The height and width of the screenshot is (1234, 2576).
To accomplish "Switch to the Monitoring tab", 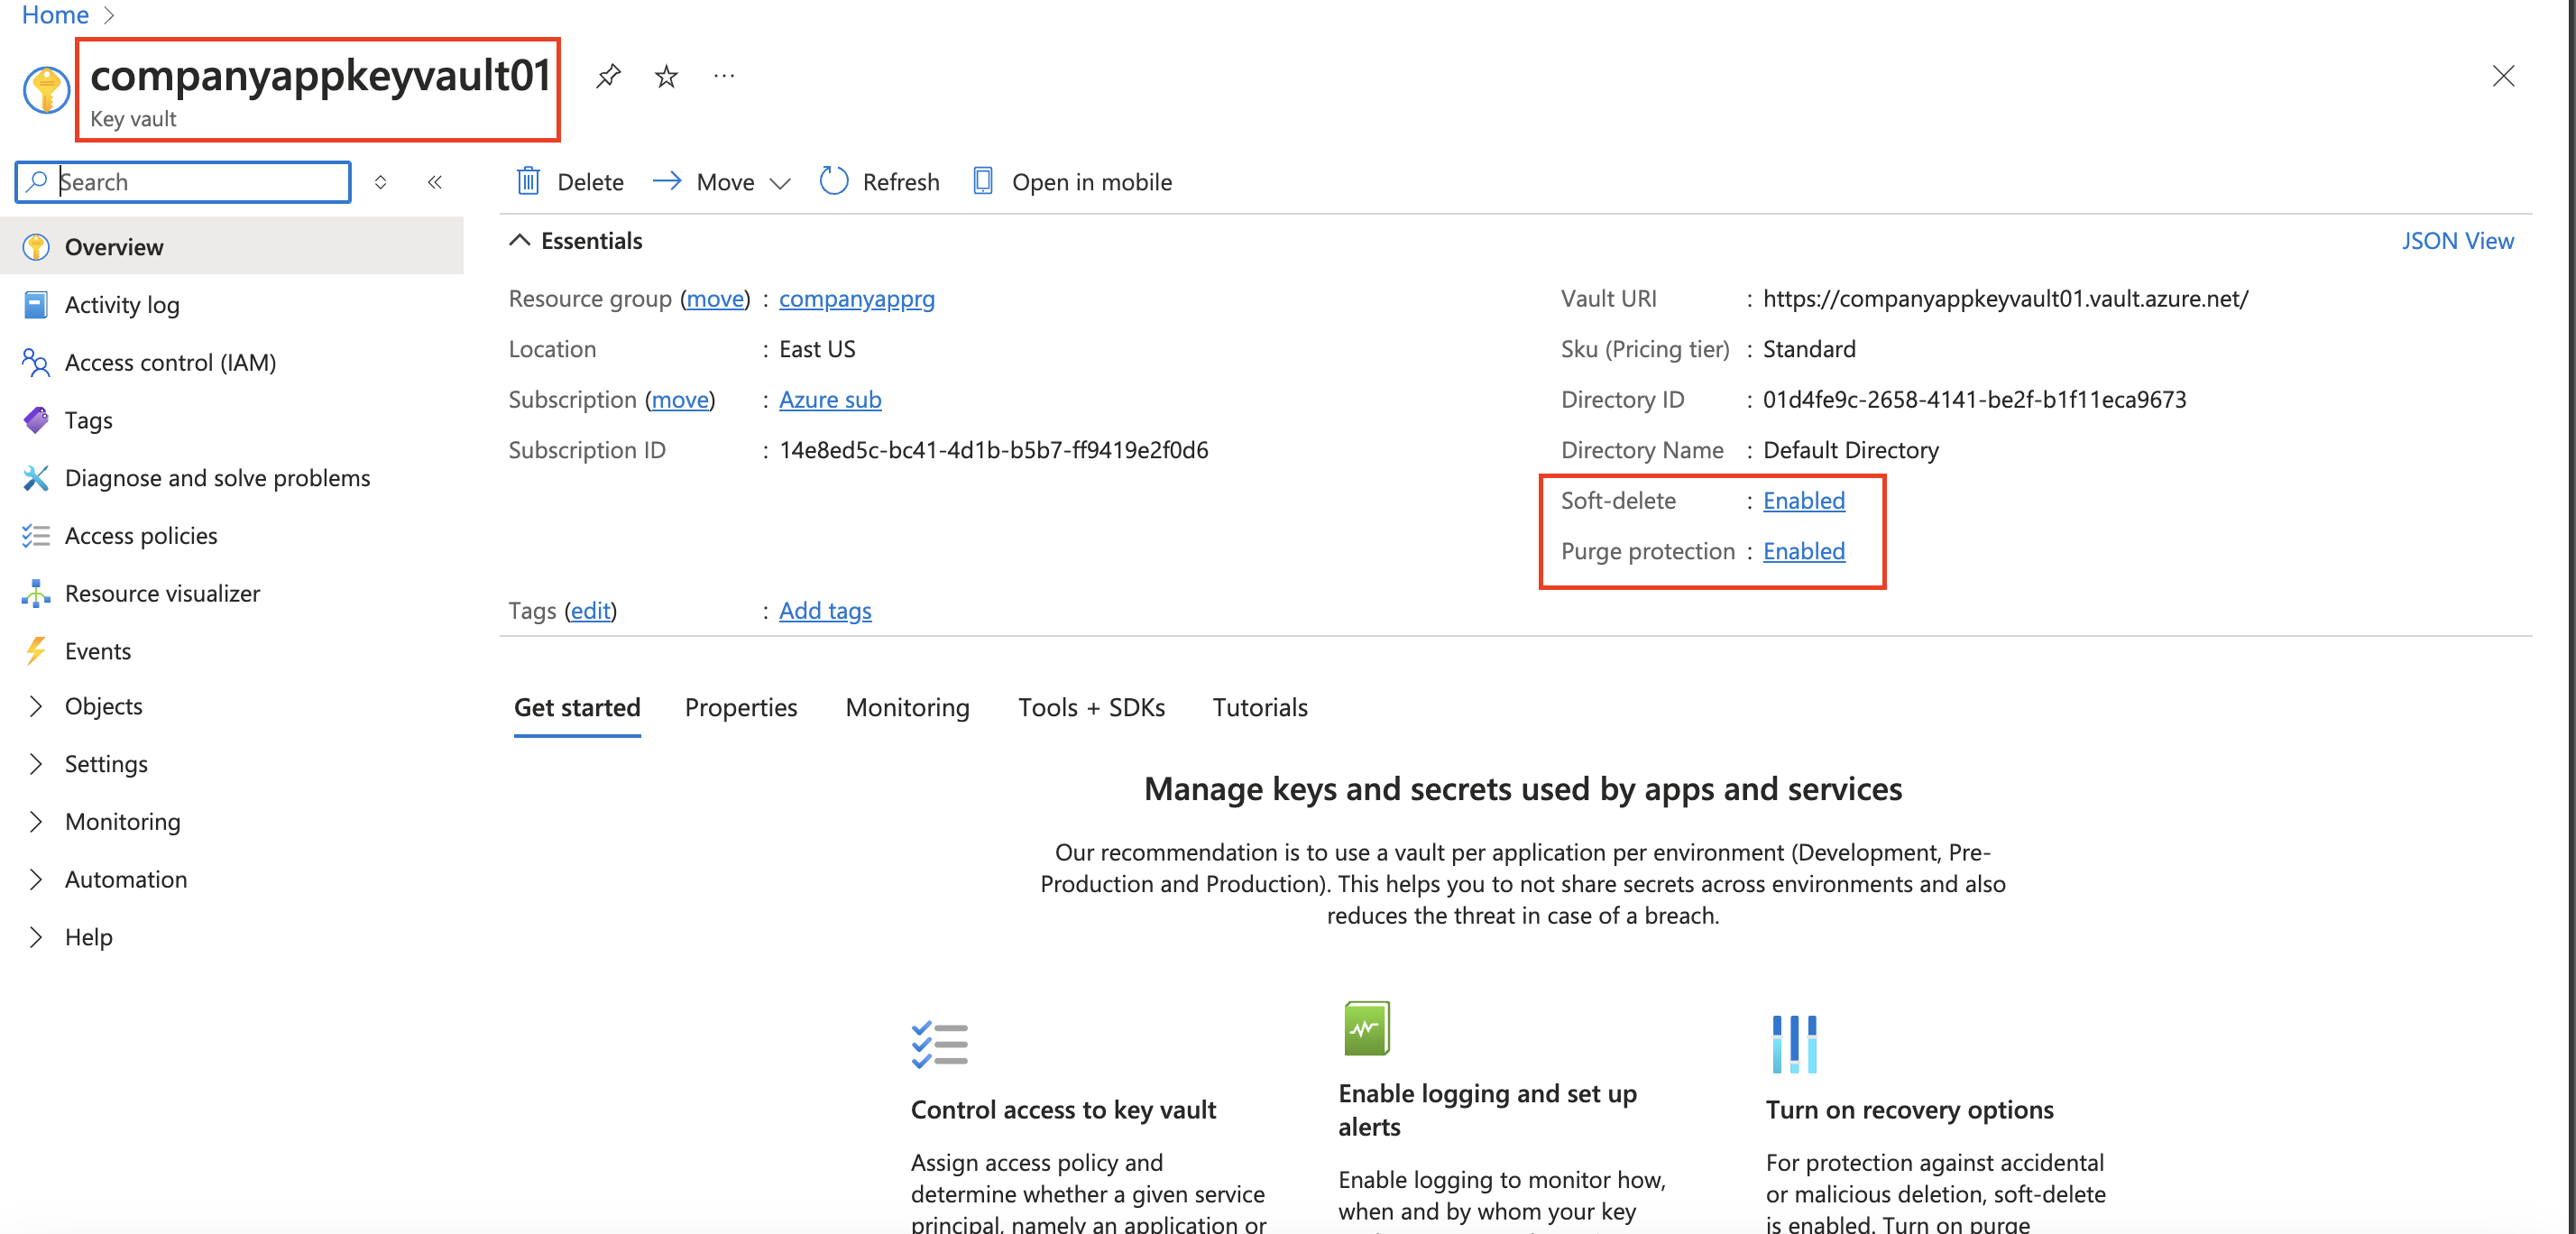I will (x=907, y=707).
